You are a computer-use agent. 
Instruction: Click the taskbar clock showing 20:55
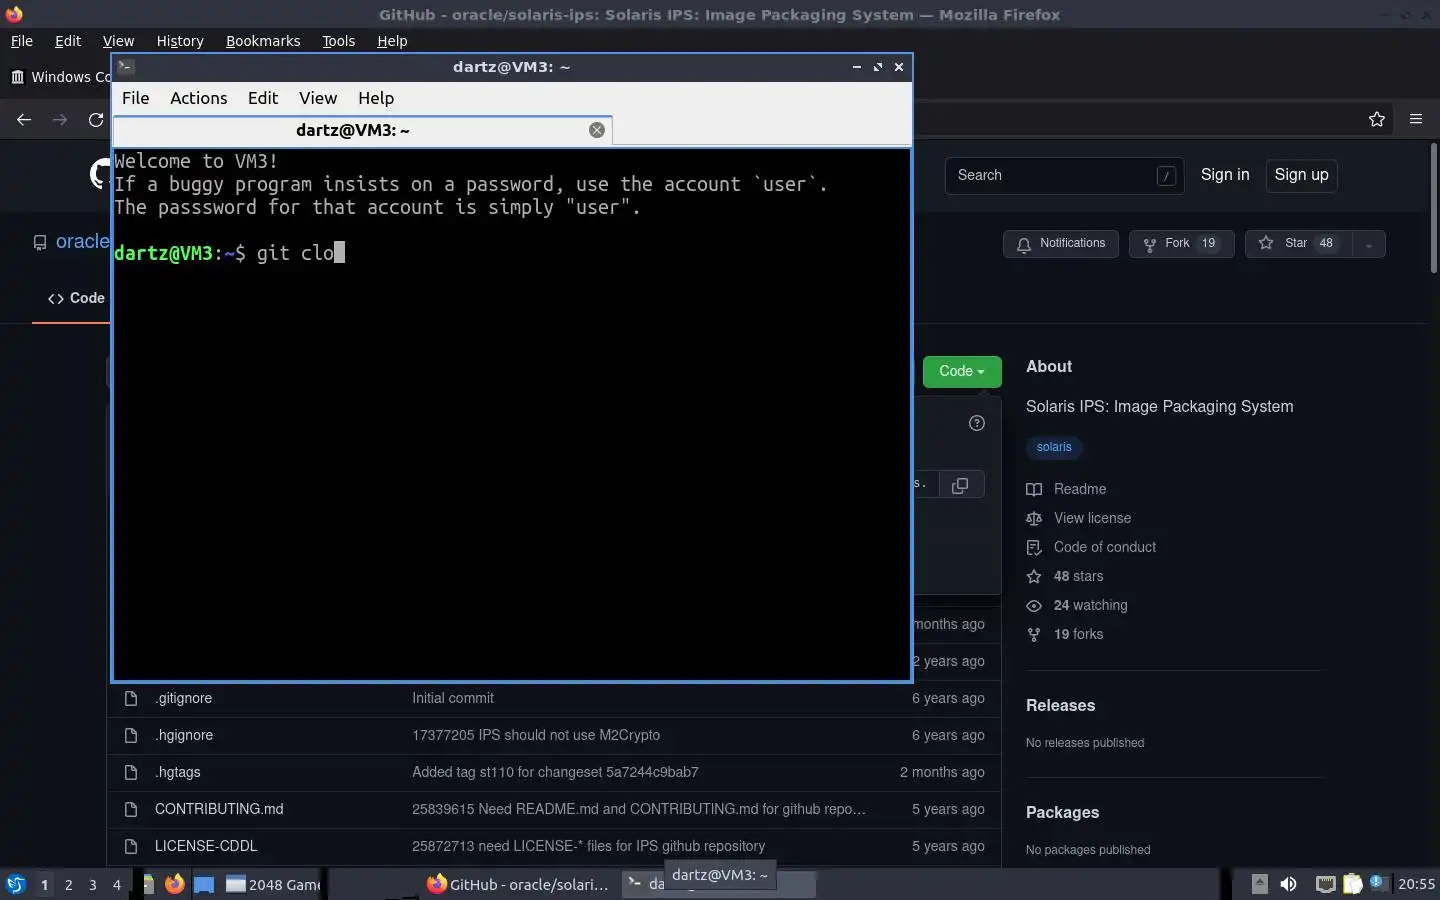tap(1416, 884)
